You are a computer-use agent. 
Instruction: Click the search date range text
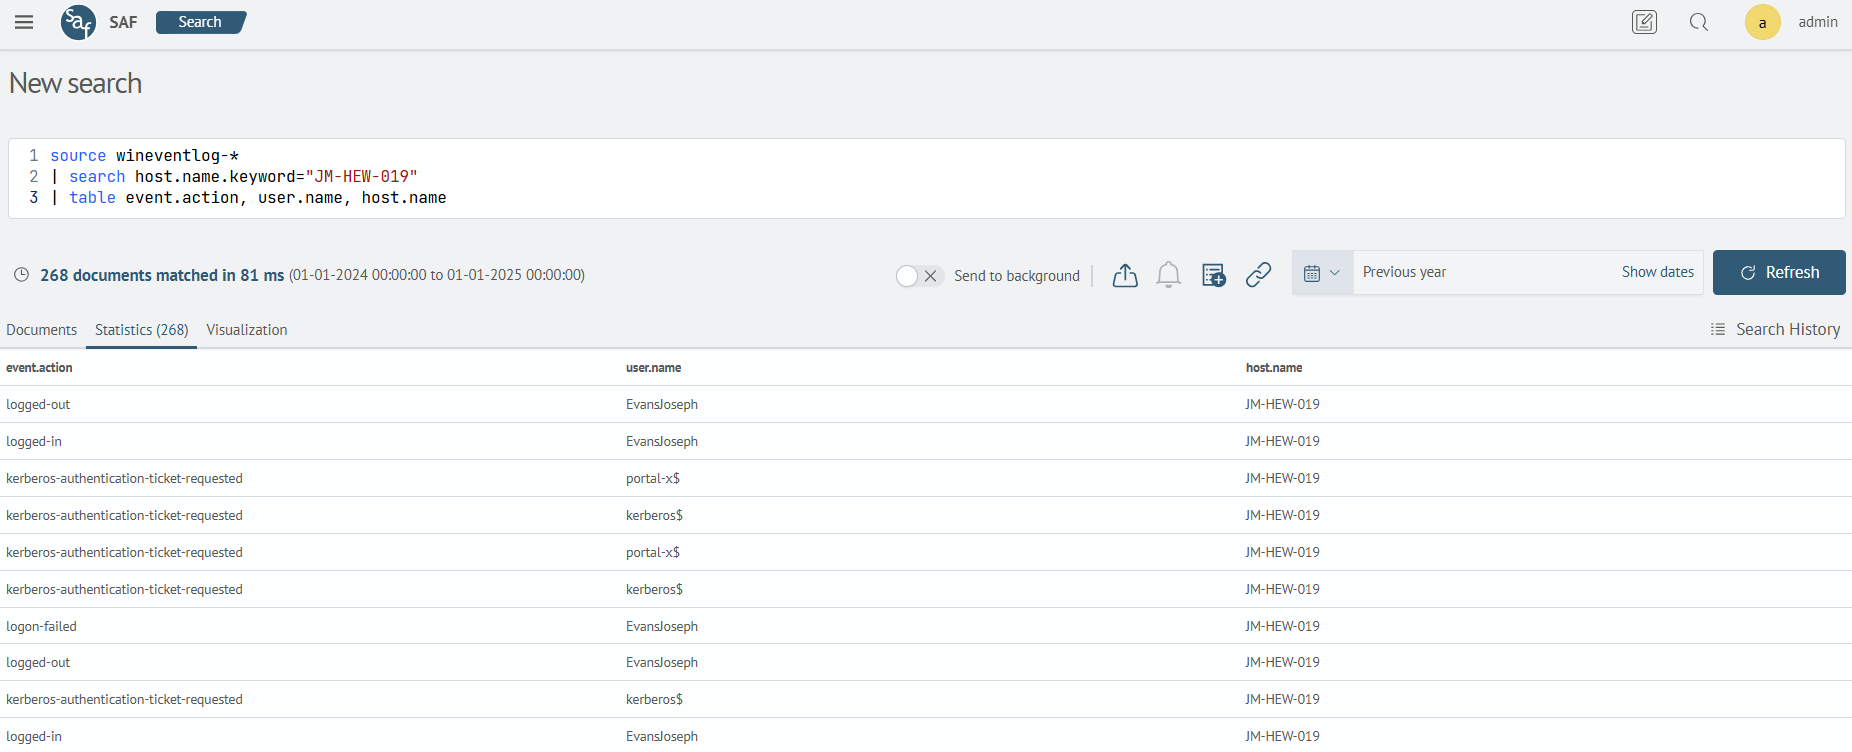437,275
